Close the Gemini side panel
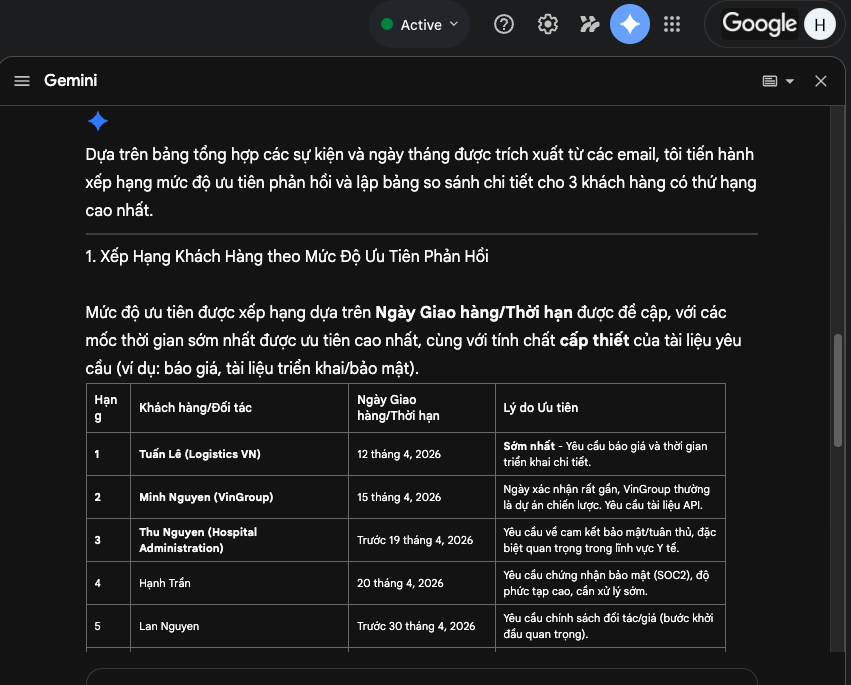 click(x=821, y=81)
